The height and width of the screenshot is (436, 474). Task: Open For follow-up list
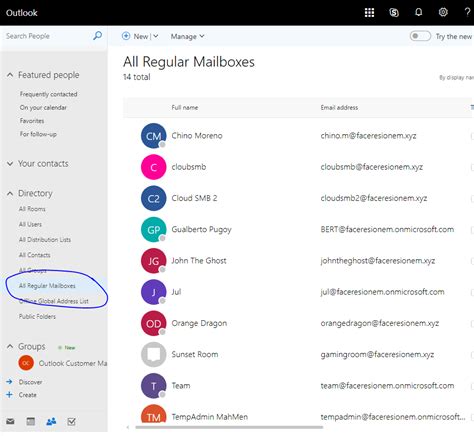[x=38, y=134]
